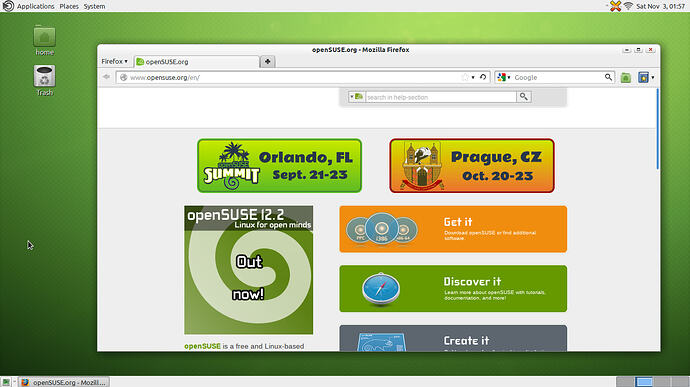This screenshot has width=690, height=387.
Task: Open the Google search engine selector
Action: point(503,77)
